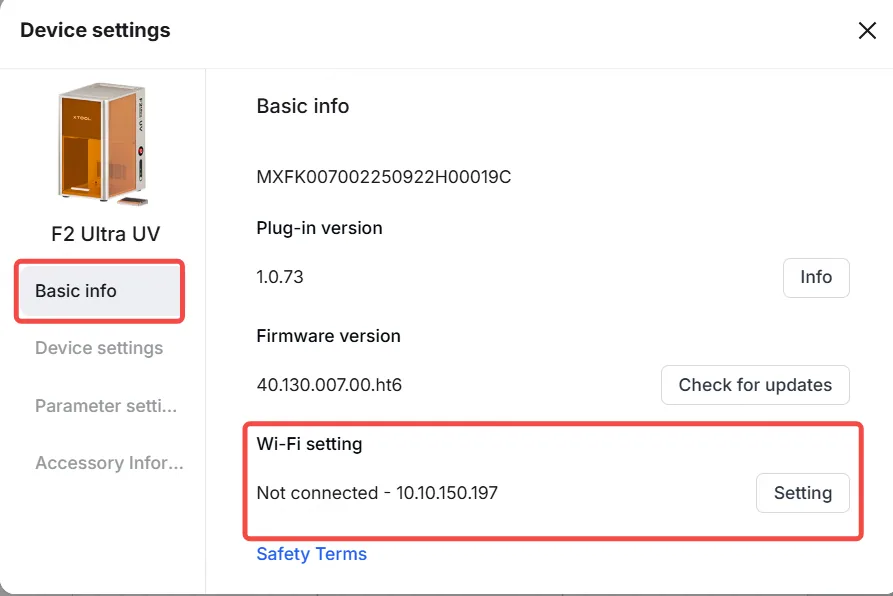Close the Device settings dialog

(867, 31)
